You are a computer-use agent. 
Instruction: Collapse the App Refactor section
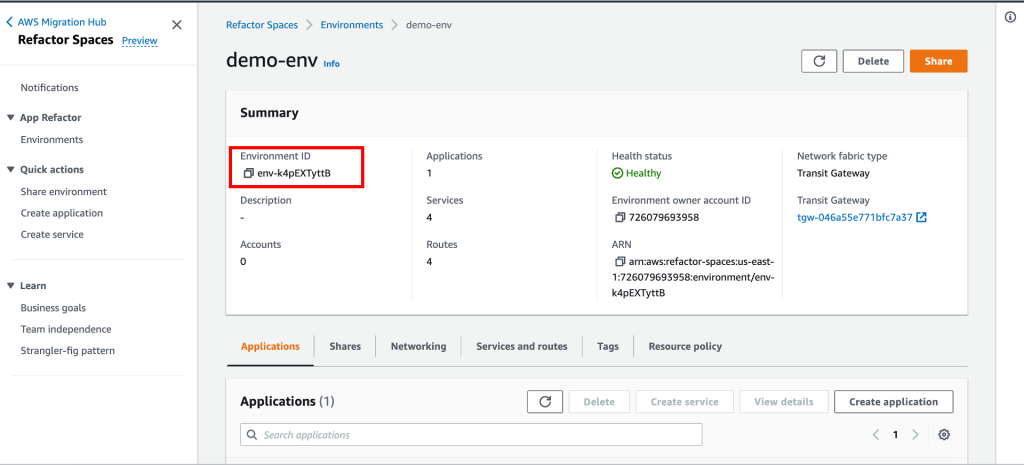(x=11, y=118)
